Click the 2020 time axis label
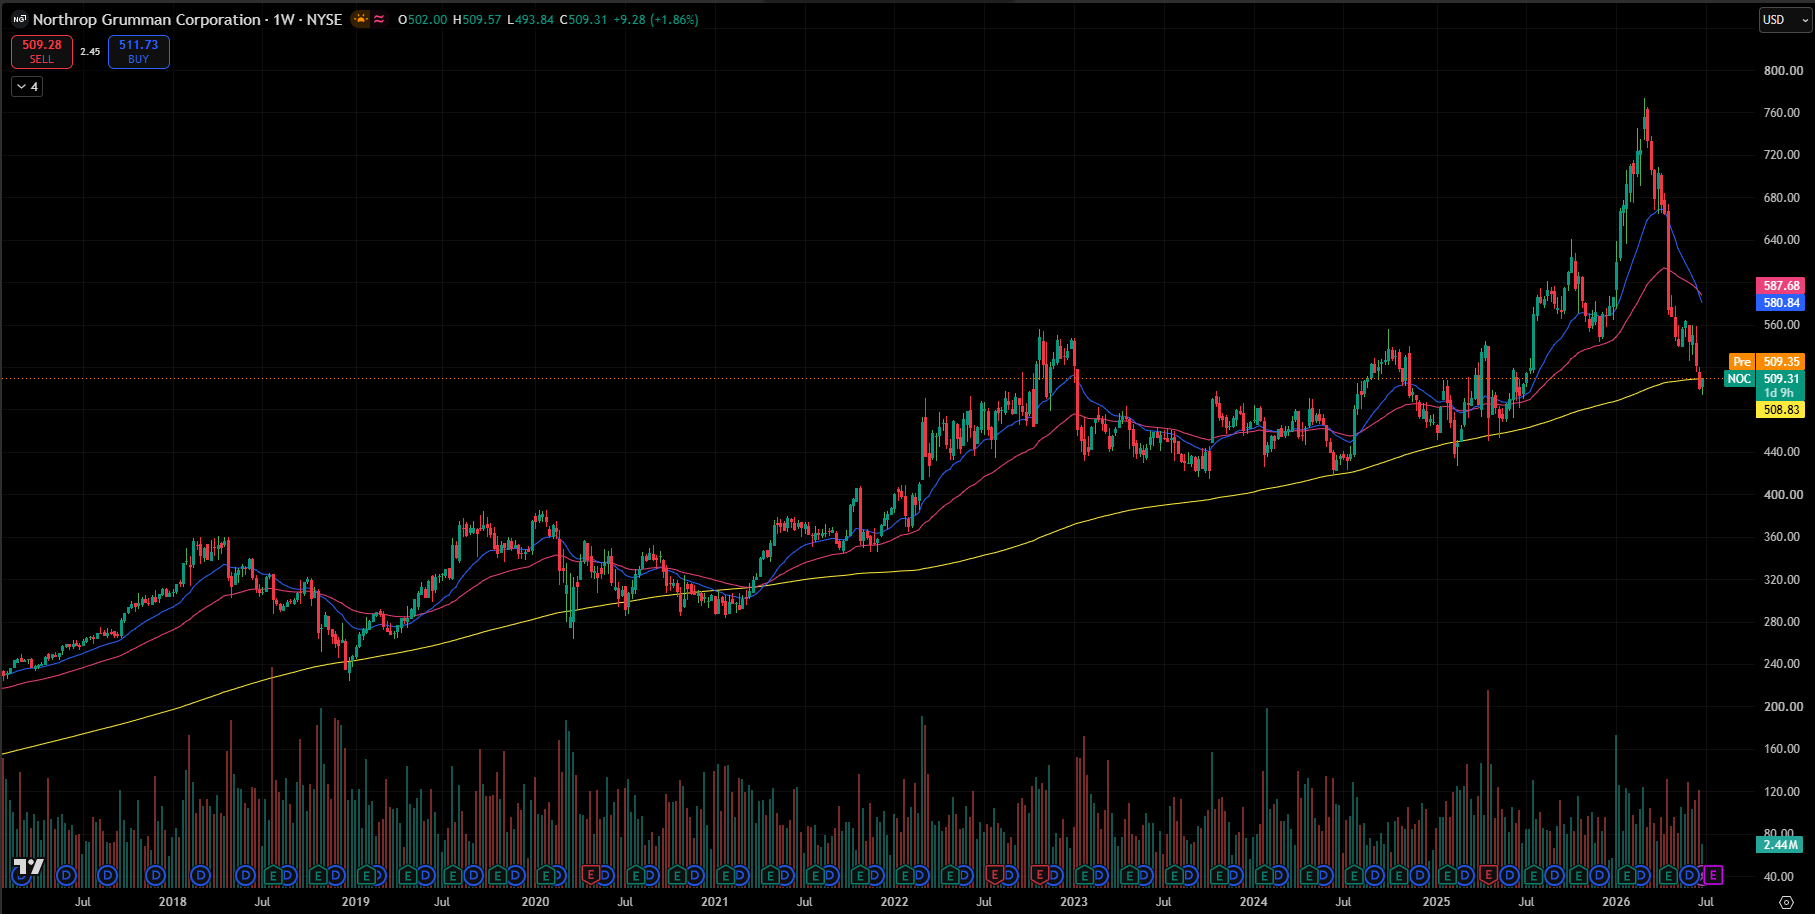Screen dimensions: 1815x914 [x=535, y=902]
